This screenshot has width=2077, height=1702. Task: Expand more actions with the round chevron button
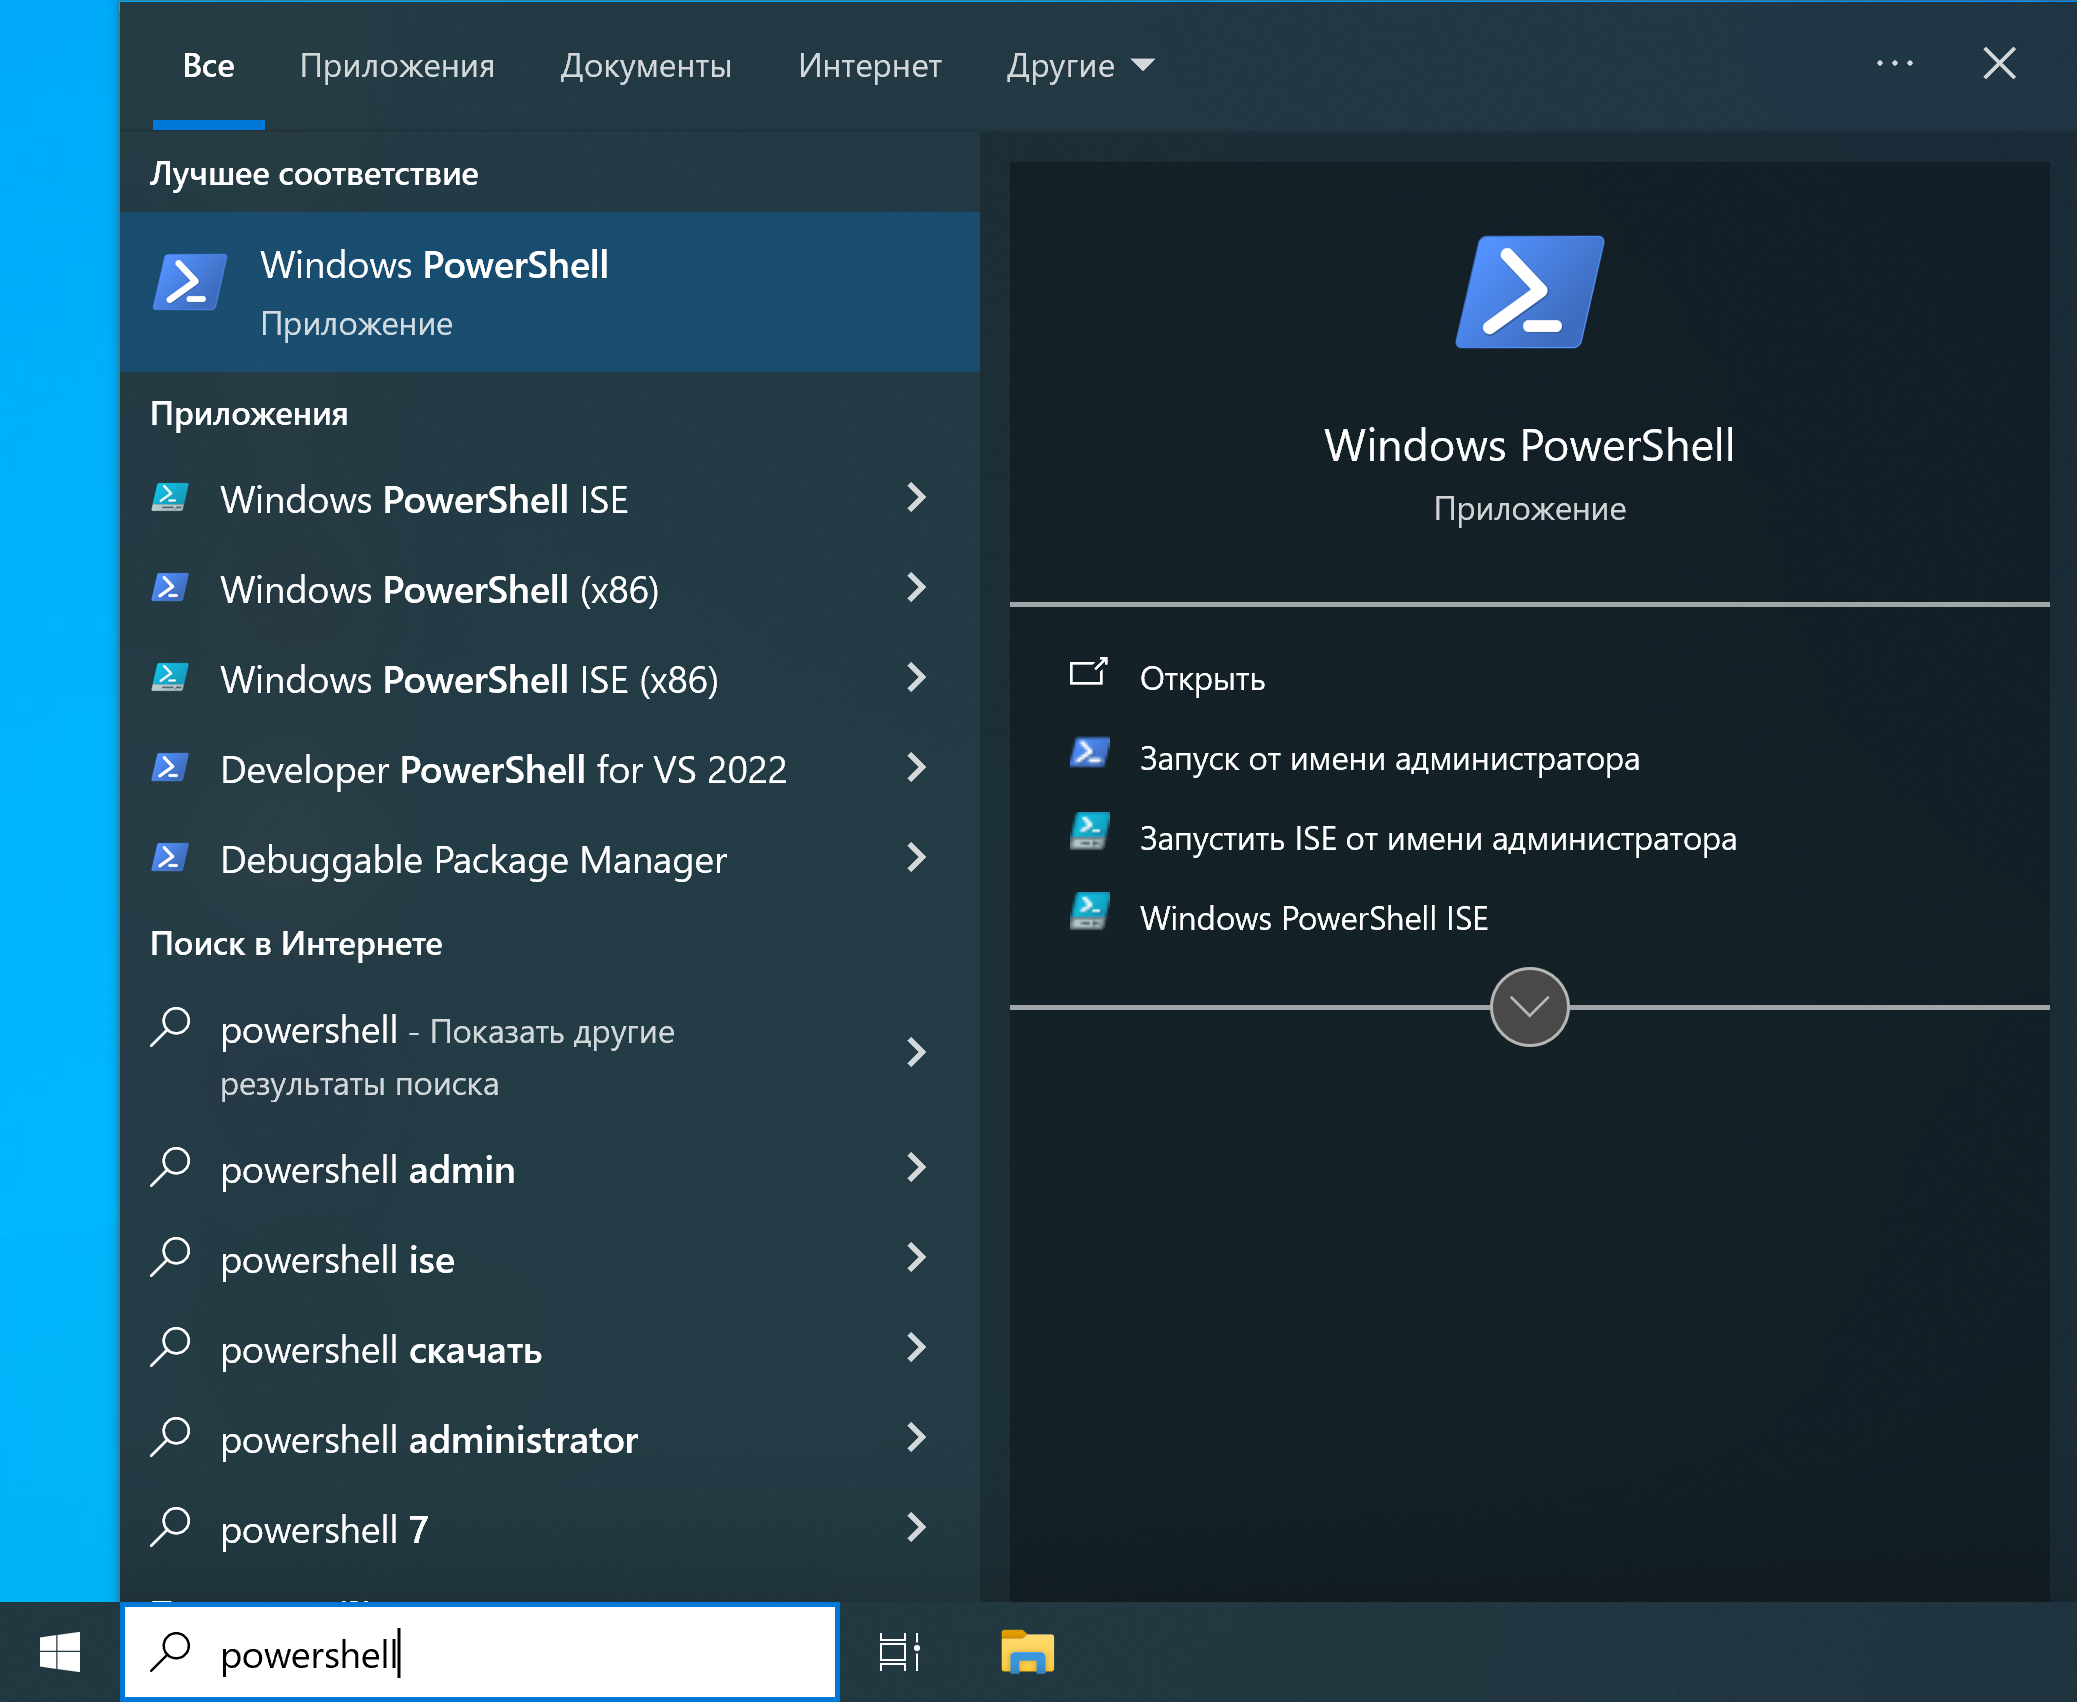1529,1007
